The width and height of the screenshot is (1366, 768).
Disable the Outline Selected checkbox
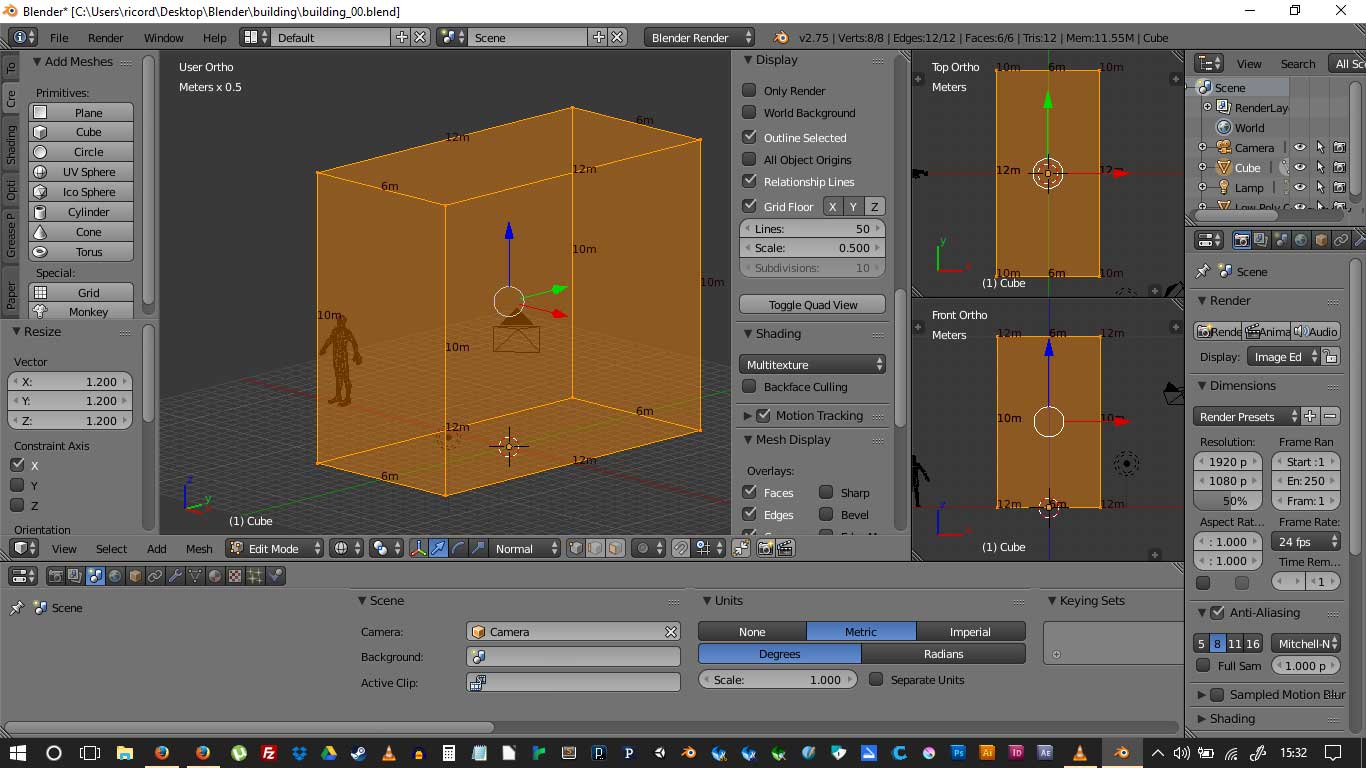749,137
